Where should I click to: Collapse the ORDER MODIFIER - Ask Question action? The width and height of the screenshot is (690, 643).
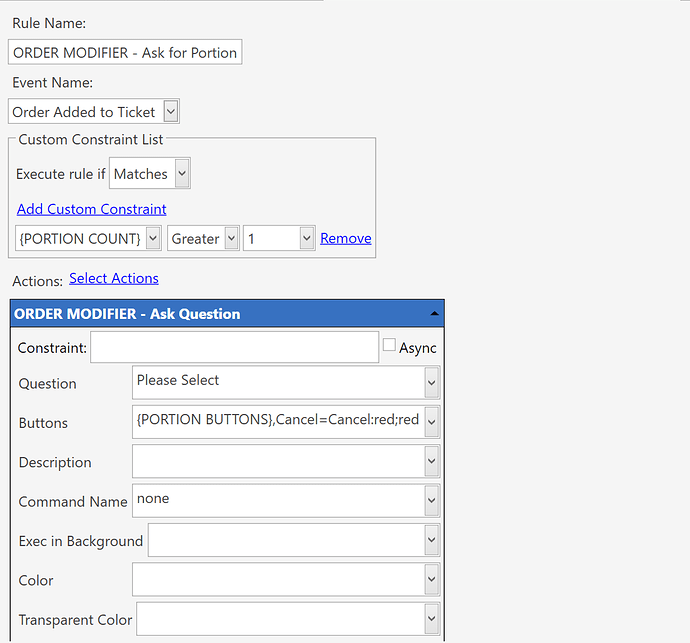tap(434, 313)
